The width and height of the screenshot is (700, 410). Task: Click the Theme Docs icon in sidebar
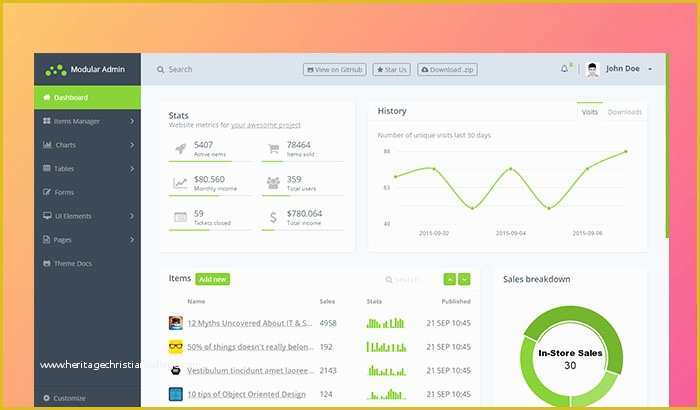[x=46, y=264]
